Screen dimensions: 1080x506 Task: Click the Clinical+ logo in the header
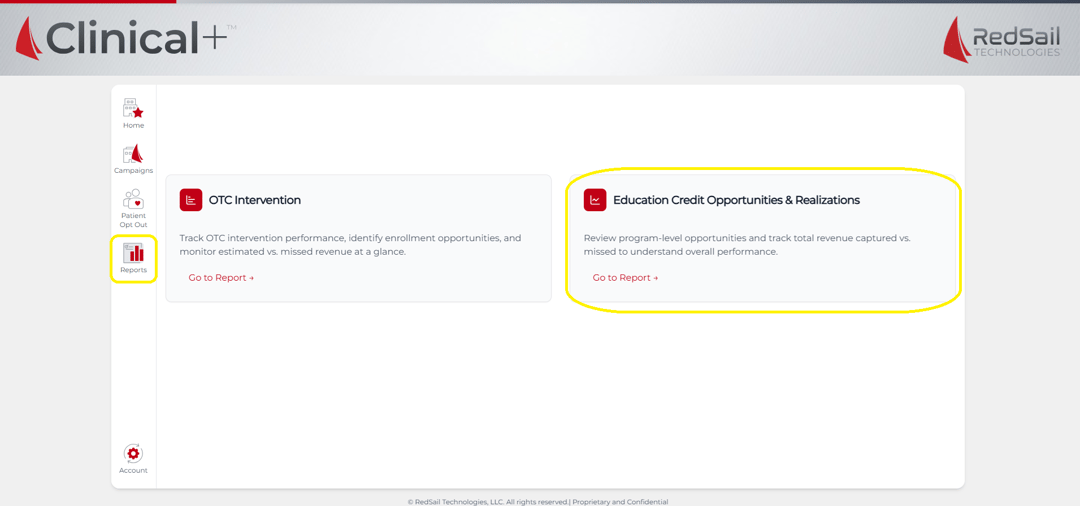coord(125,37)
